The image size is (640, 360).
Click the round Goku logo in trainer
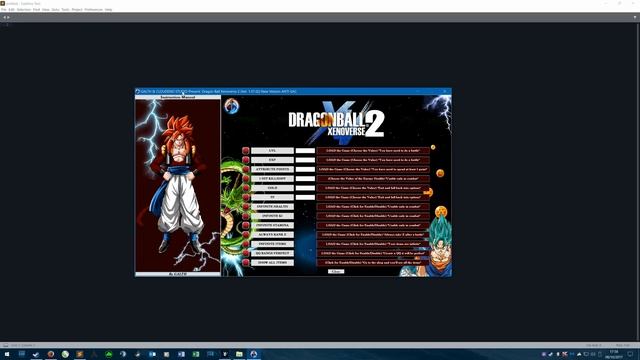[231, 106]
